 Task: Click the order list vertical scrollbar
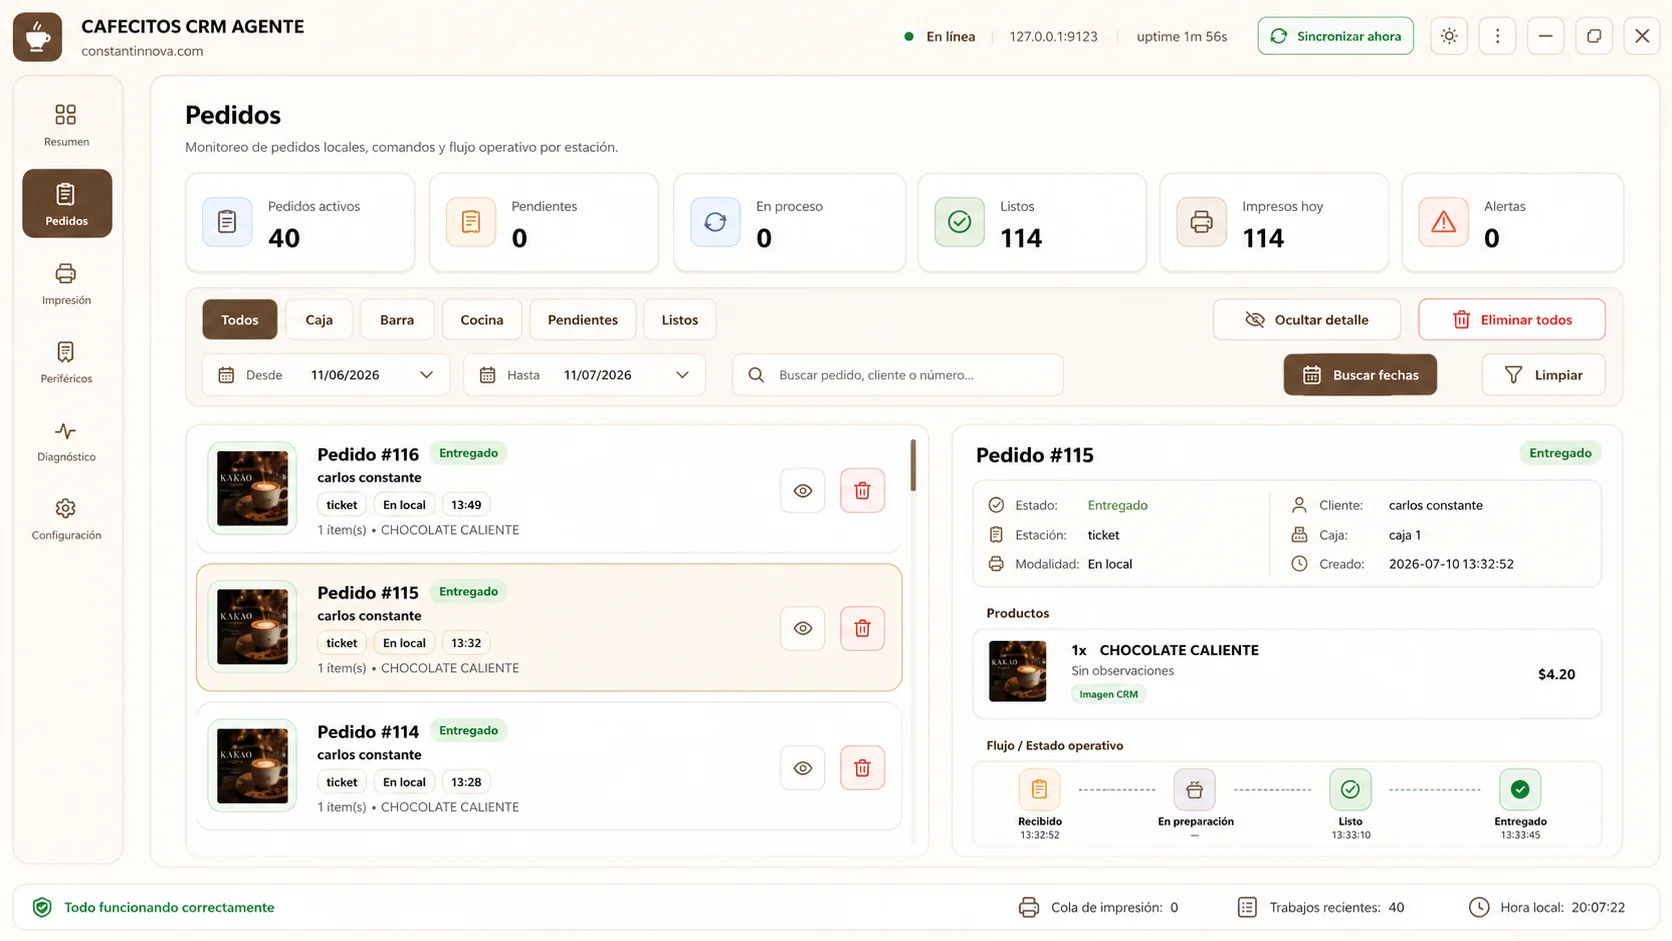click(913, 466)
